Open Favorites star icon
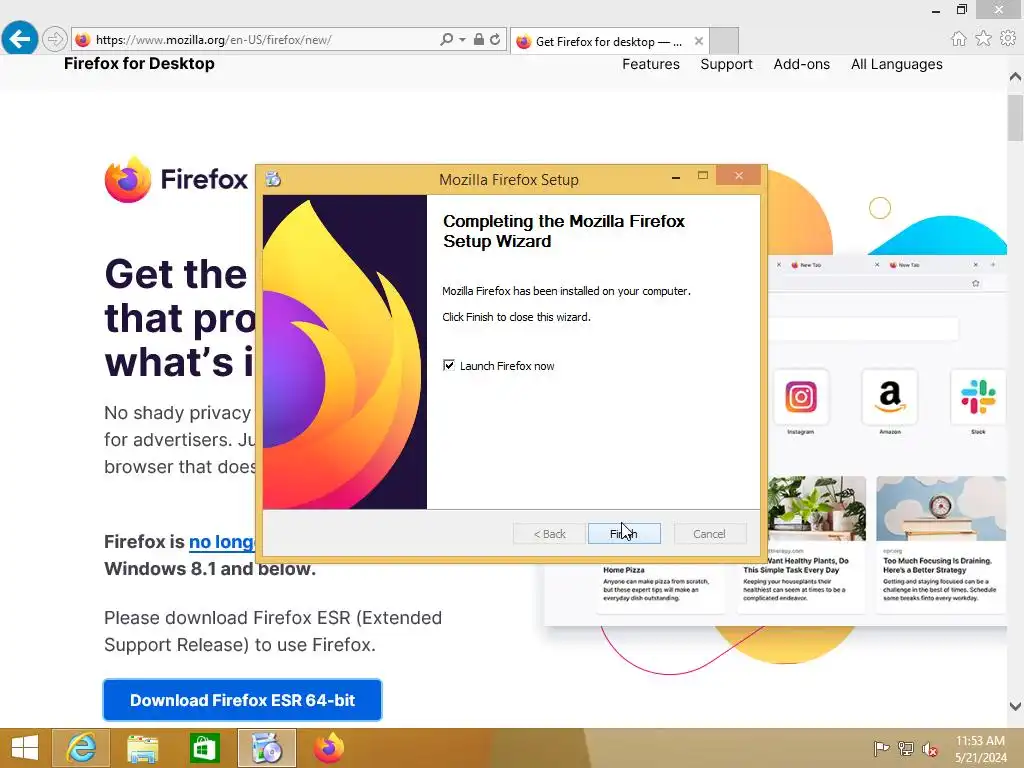The height and width of the screenshot is (768, 1024). click(983, 38)
